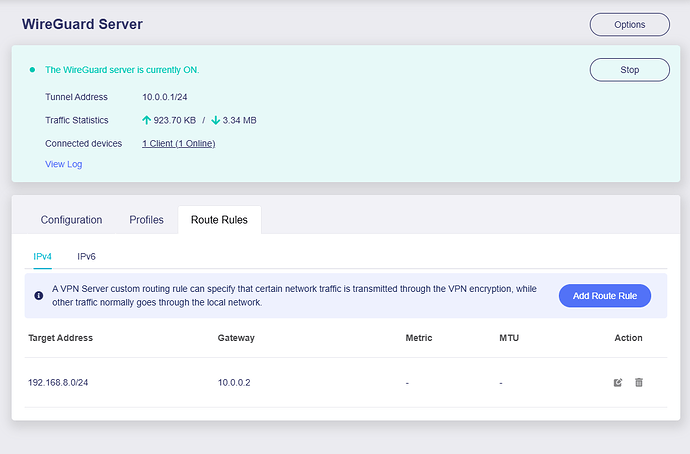Click the green download arrow icon

click(x=216, y=120)
